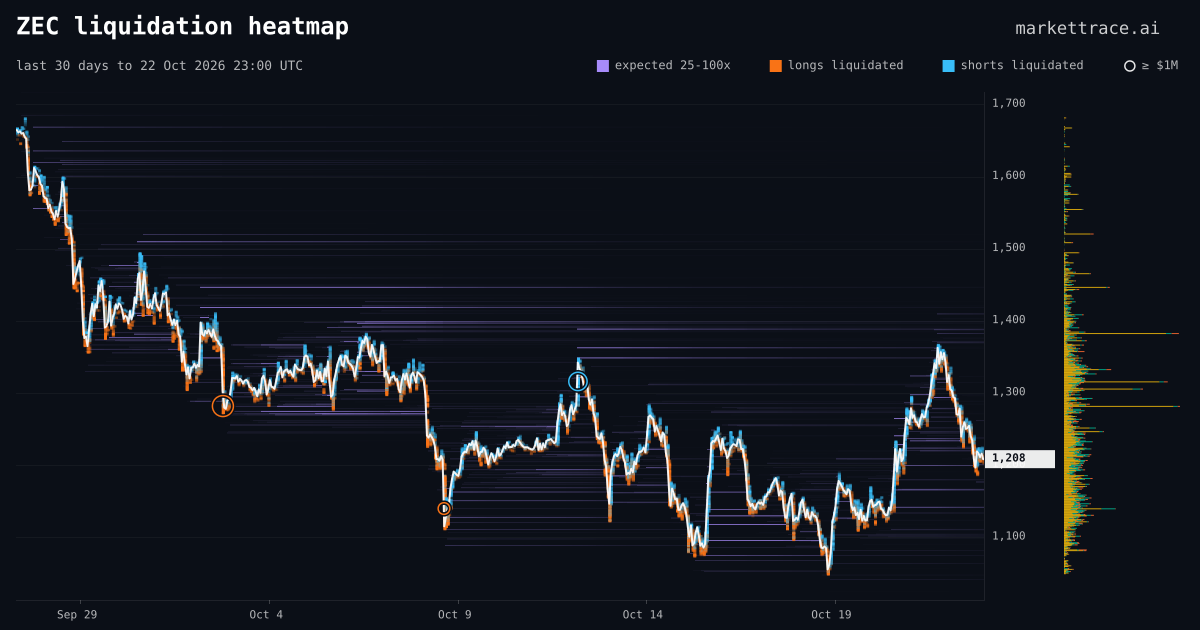Click the 1,500 price axis label

[x=1008, y=247]
